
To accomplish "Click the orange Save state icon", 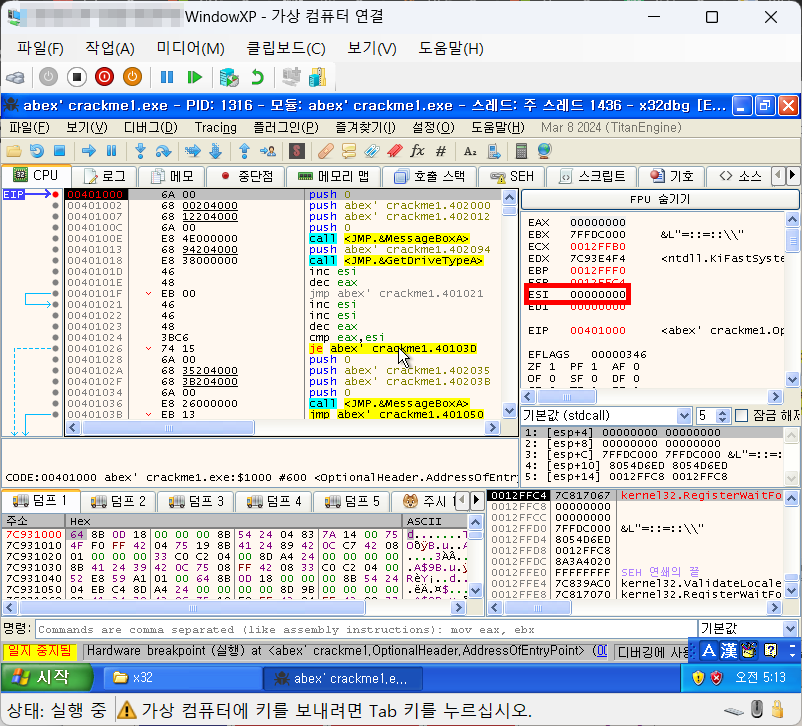I will coord(132,77).
